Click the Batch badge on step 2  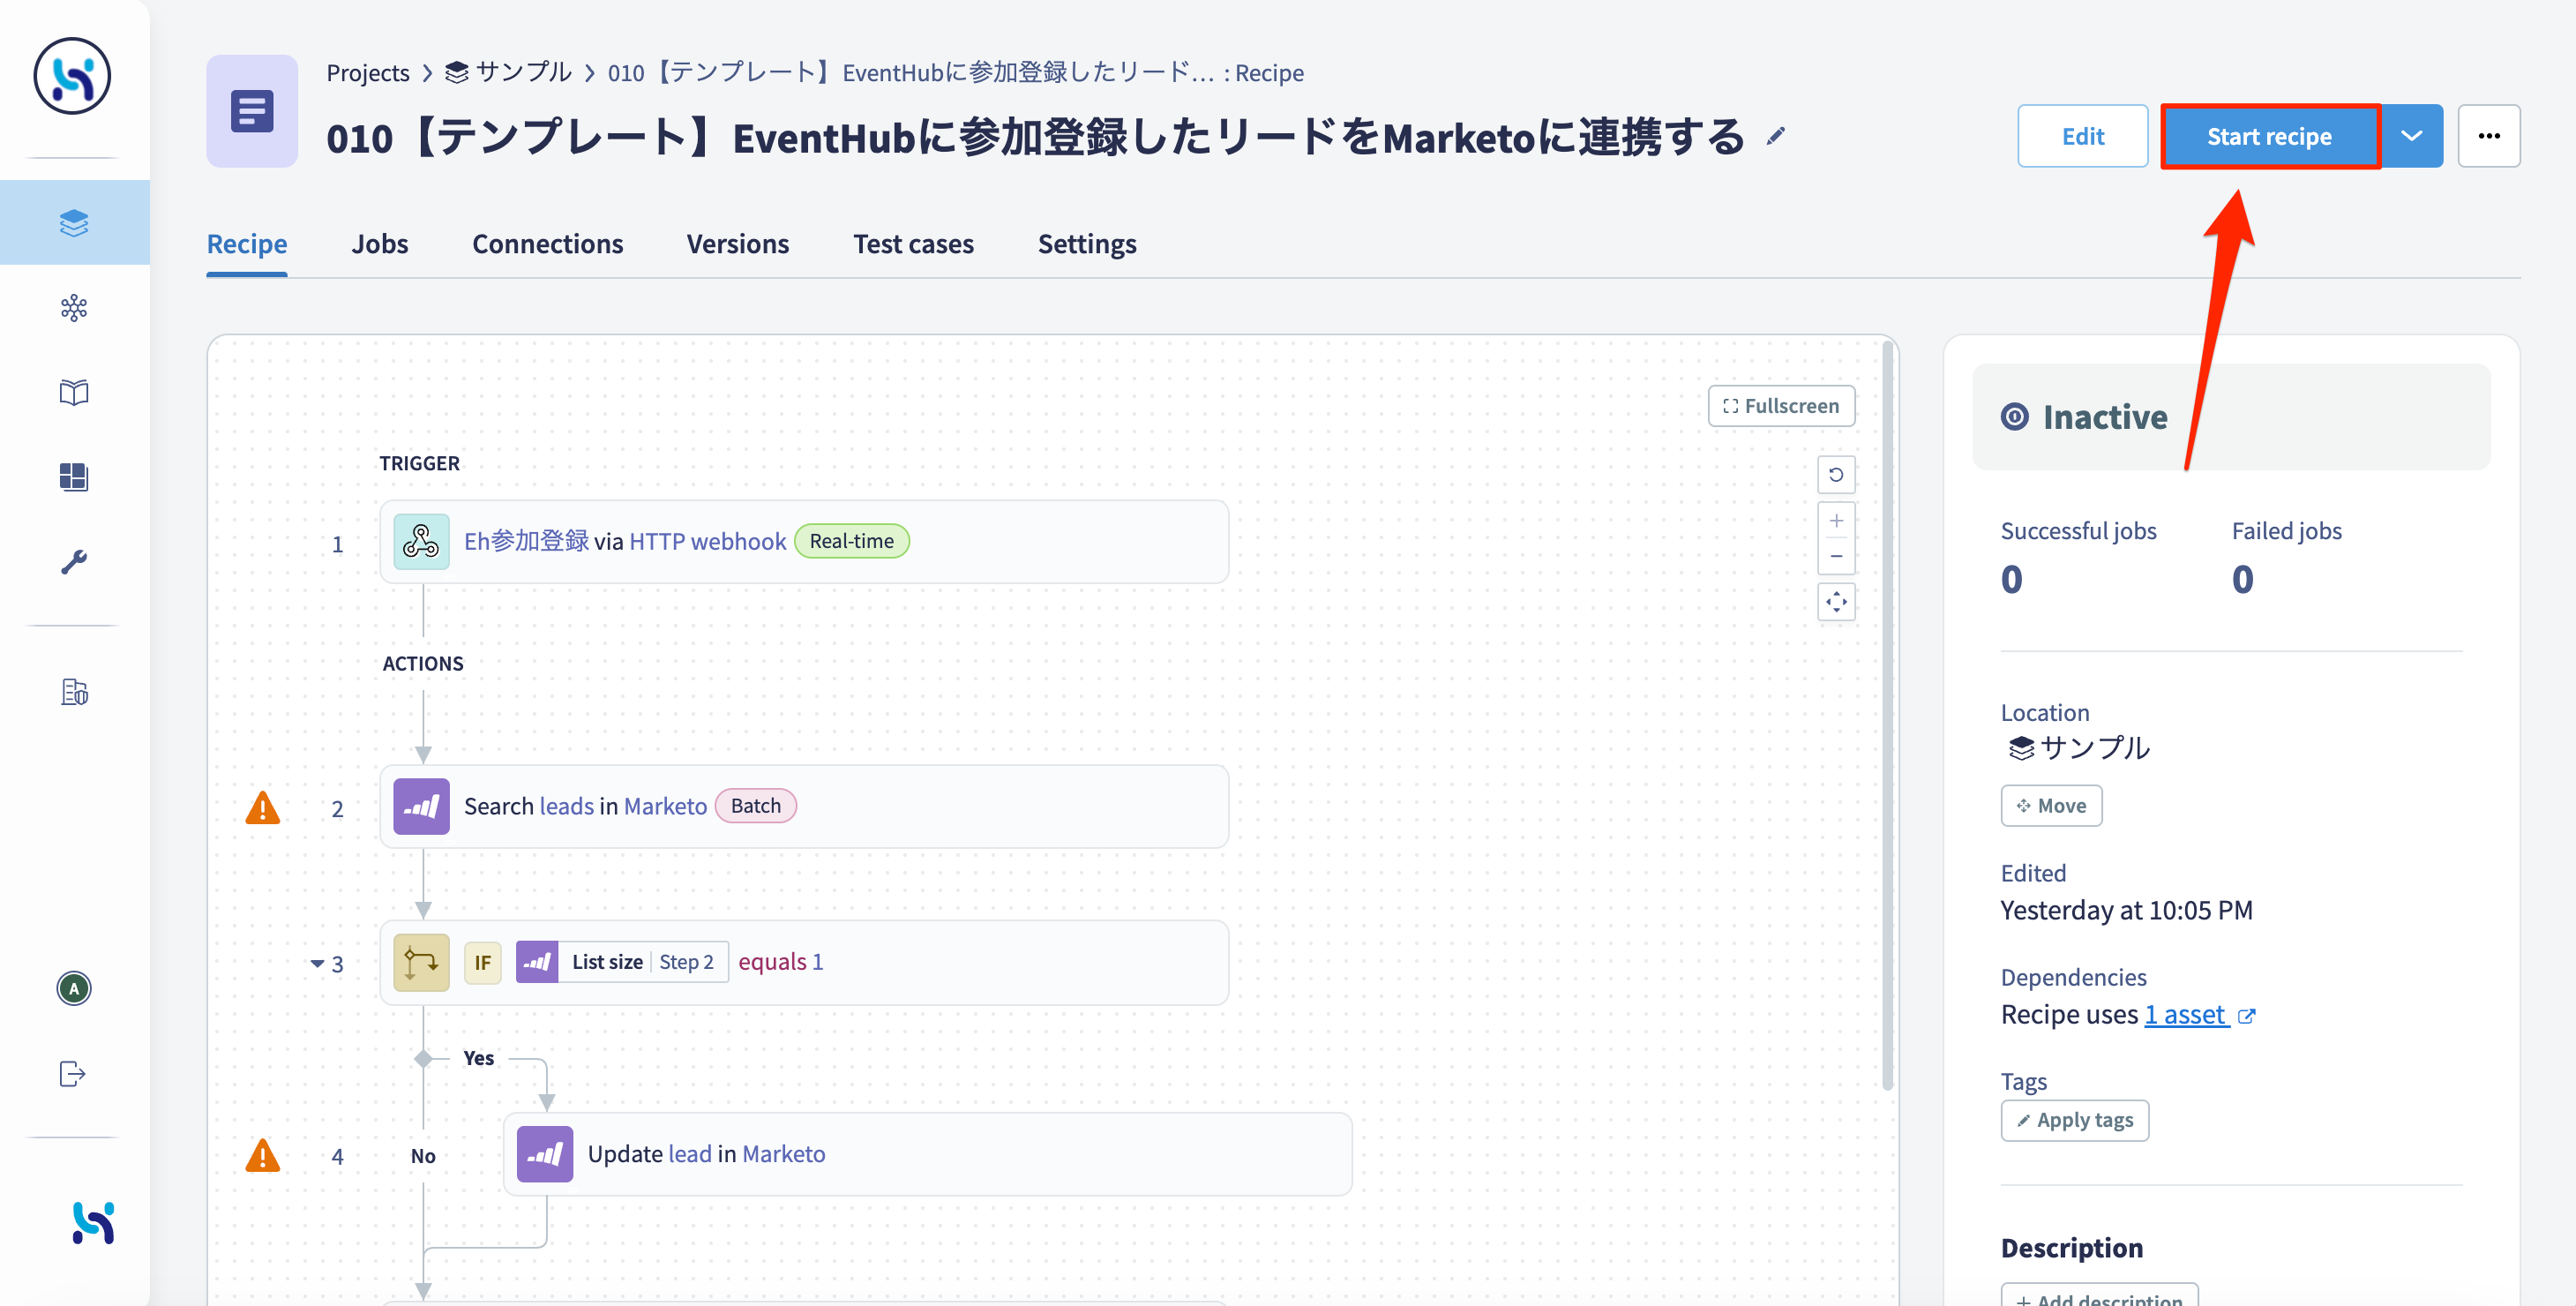(756, 806)
